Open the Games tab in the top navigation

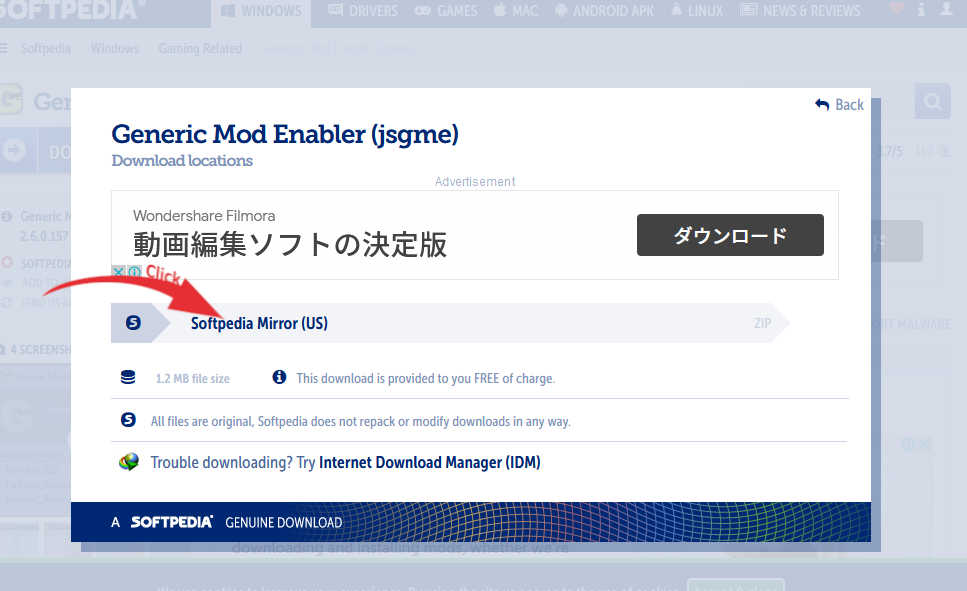(x=446, y=10)
